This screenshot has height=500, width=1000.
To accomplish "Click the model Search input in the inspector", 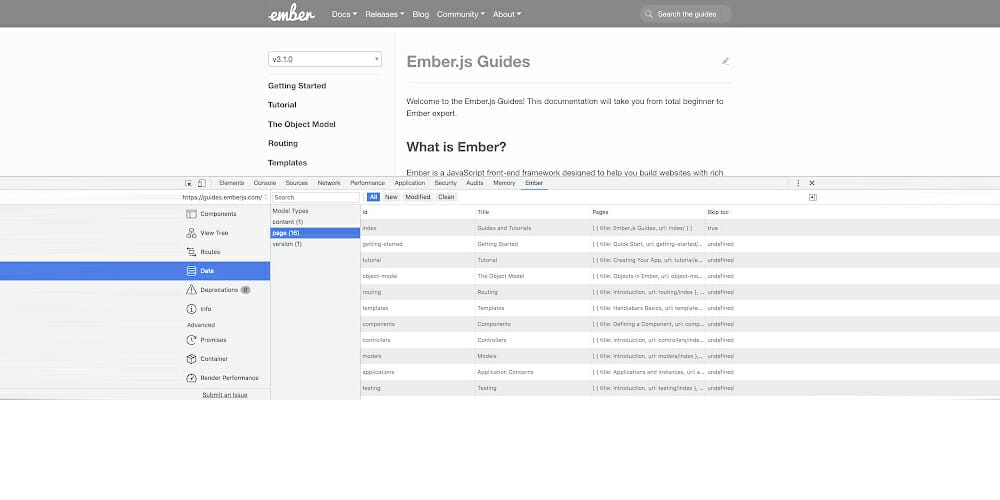I will tap(316, 197).
